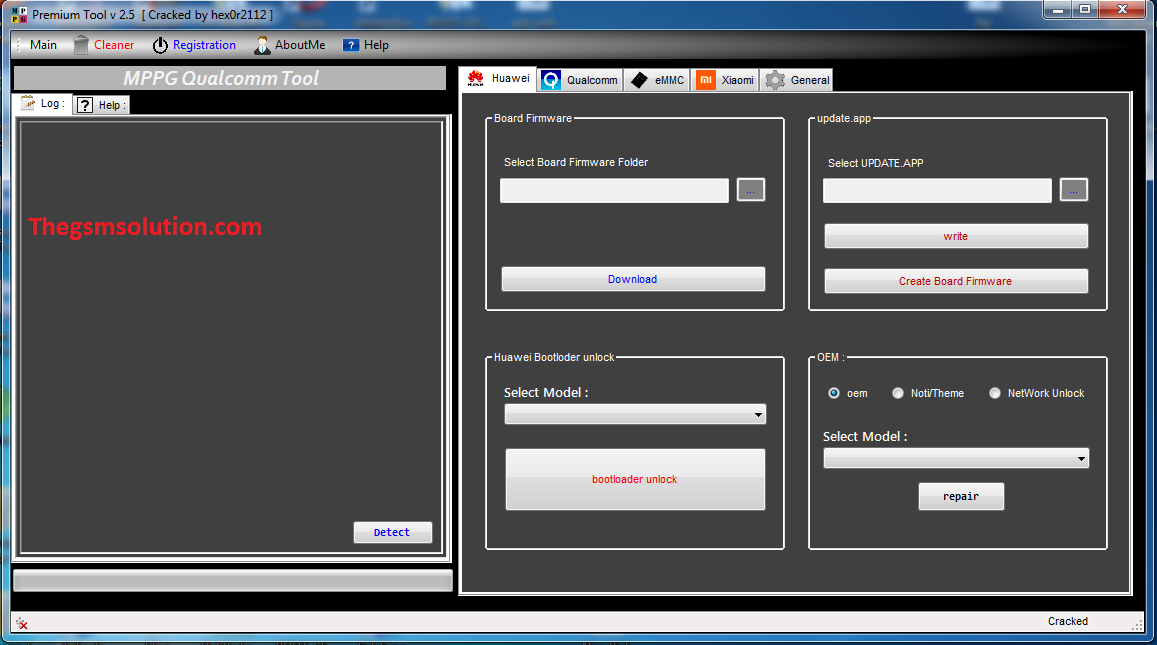Click the 'Cracked' status bar text
This screenshot has height=645, width=1157.
(x=1068, y=621)
